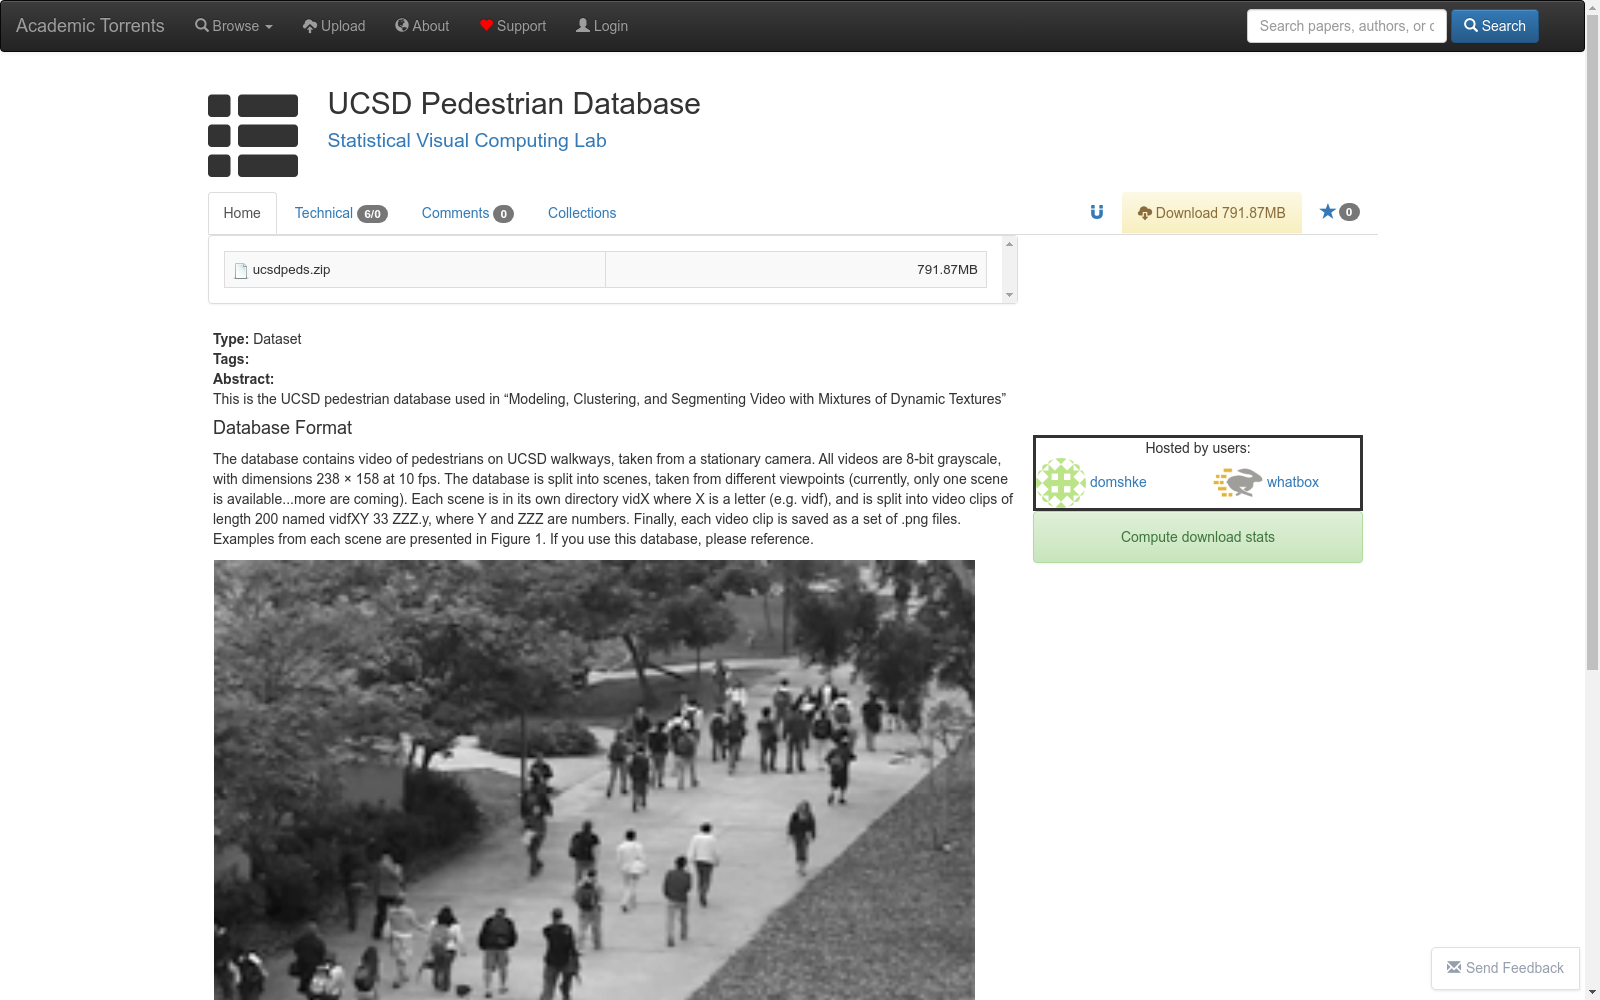Click the dataset list icon beside title
Image resolution: width=1600 pixels, height=1000 pixels.
pyautogui.click(x=253, y=135)
